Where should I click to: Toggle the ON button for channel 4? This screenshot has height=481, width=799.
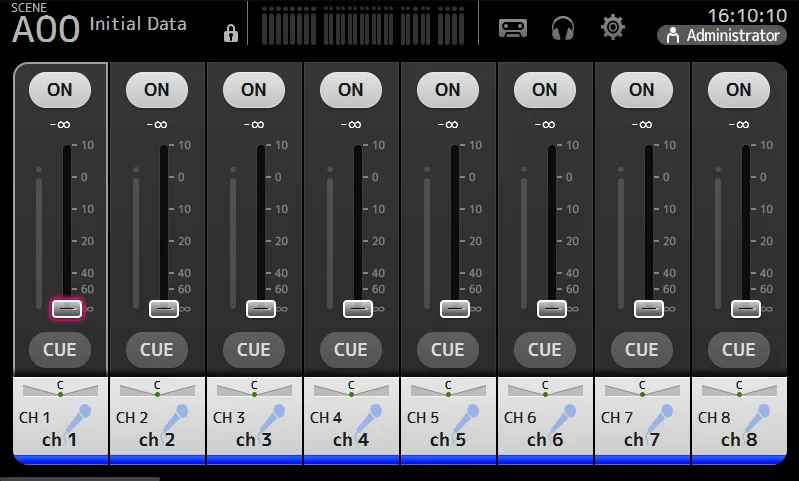tap(351, 90)
